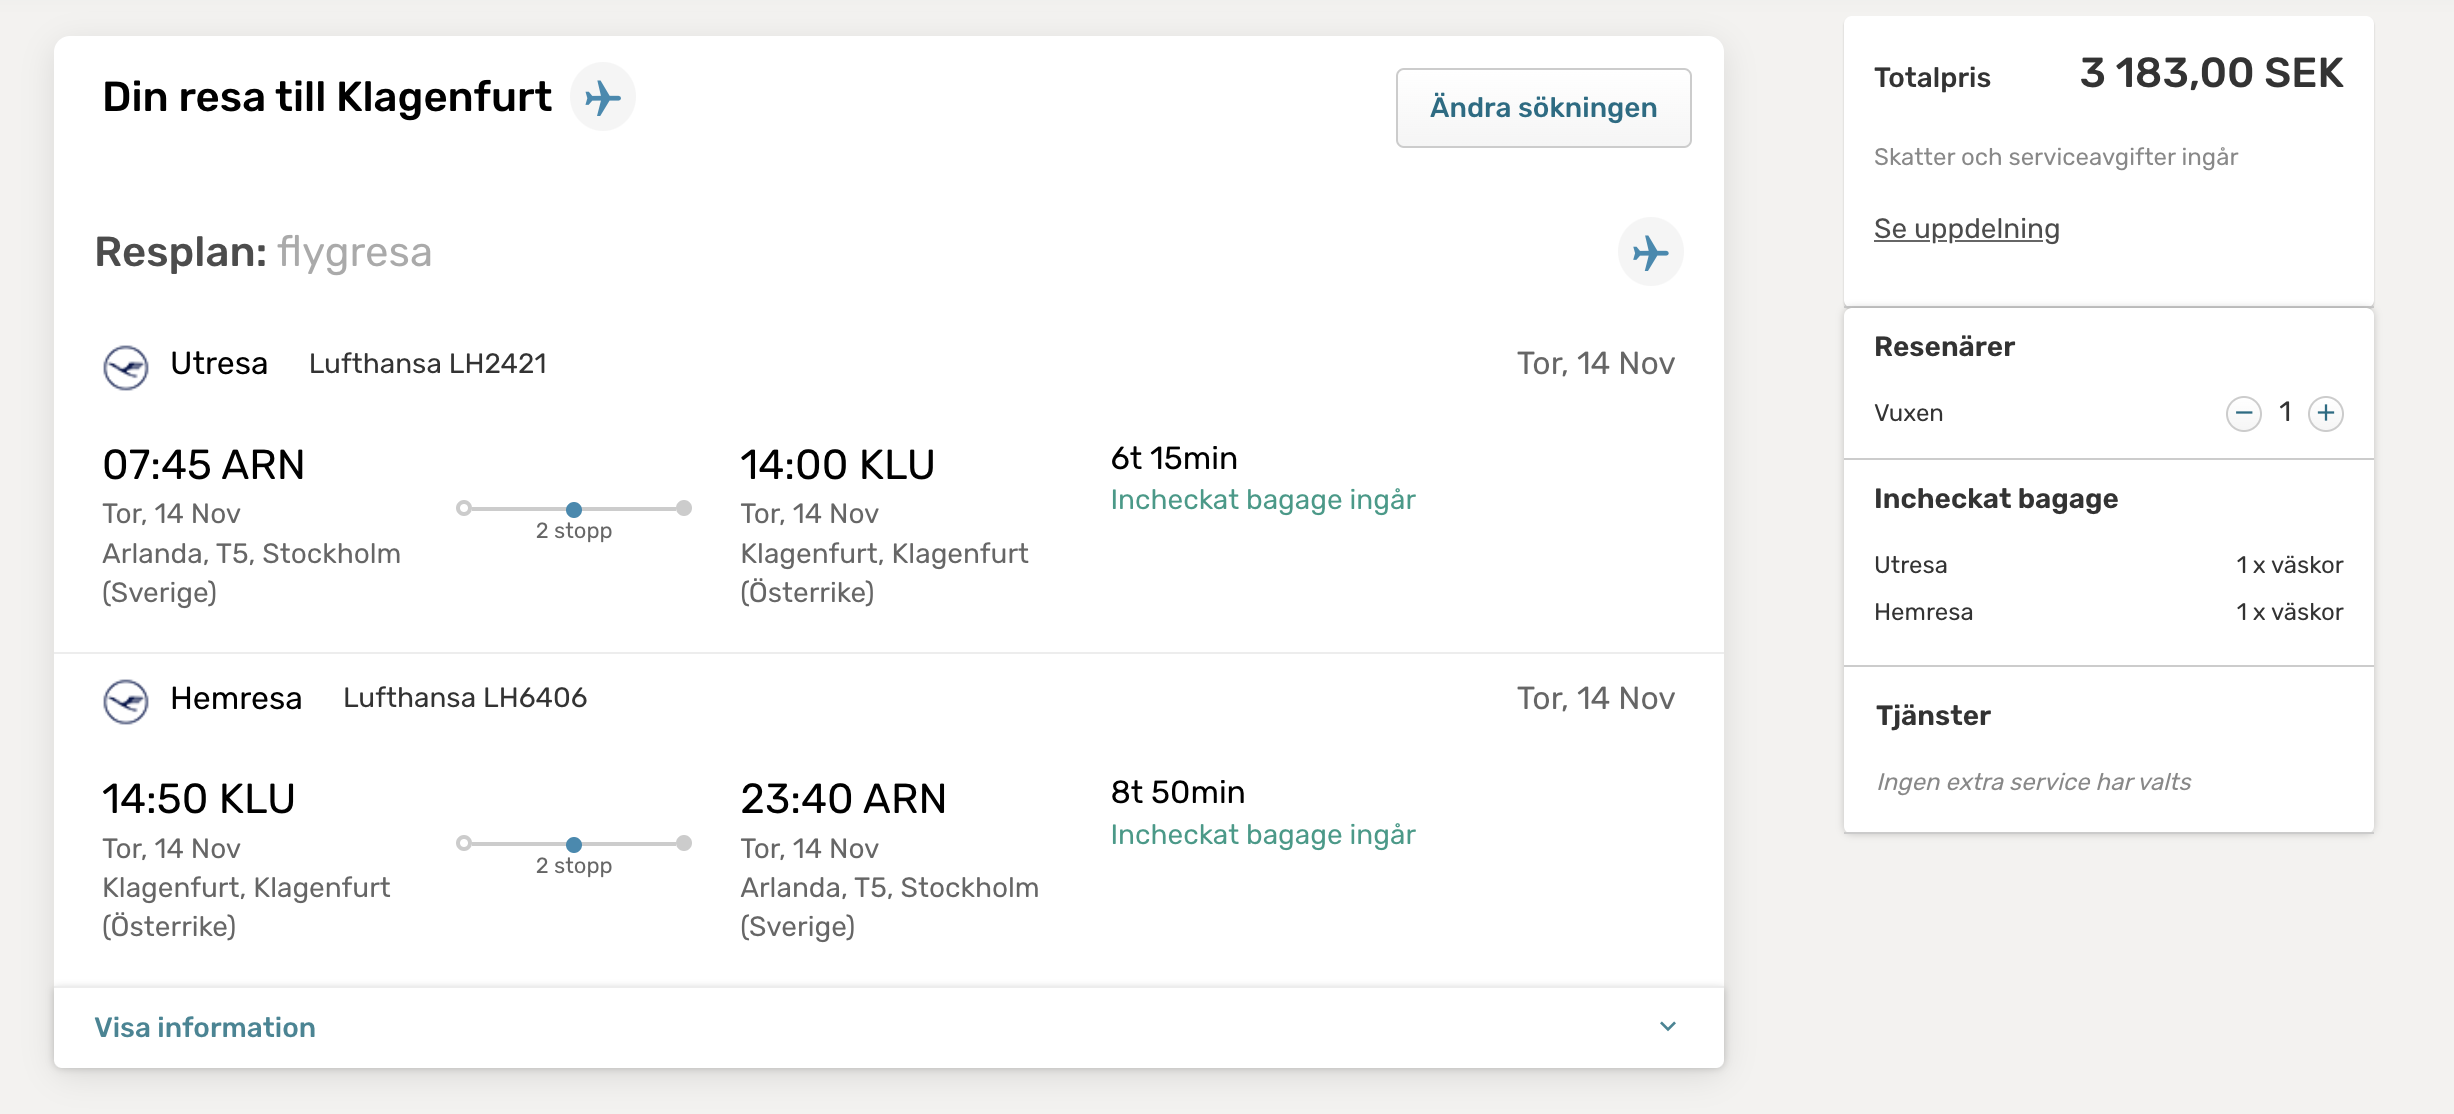Increase the Vuxen traveler count
The height and width of the screenshot is (1114, 2454).
coord(2326,413)
